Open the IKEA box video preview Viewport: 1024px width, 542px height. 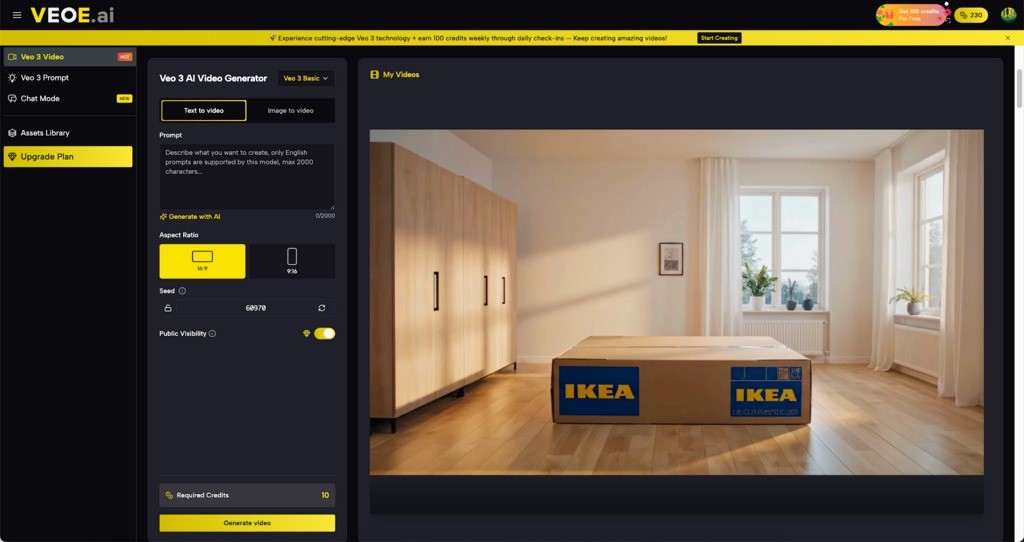(x=677, y=302)
